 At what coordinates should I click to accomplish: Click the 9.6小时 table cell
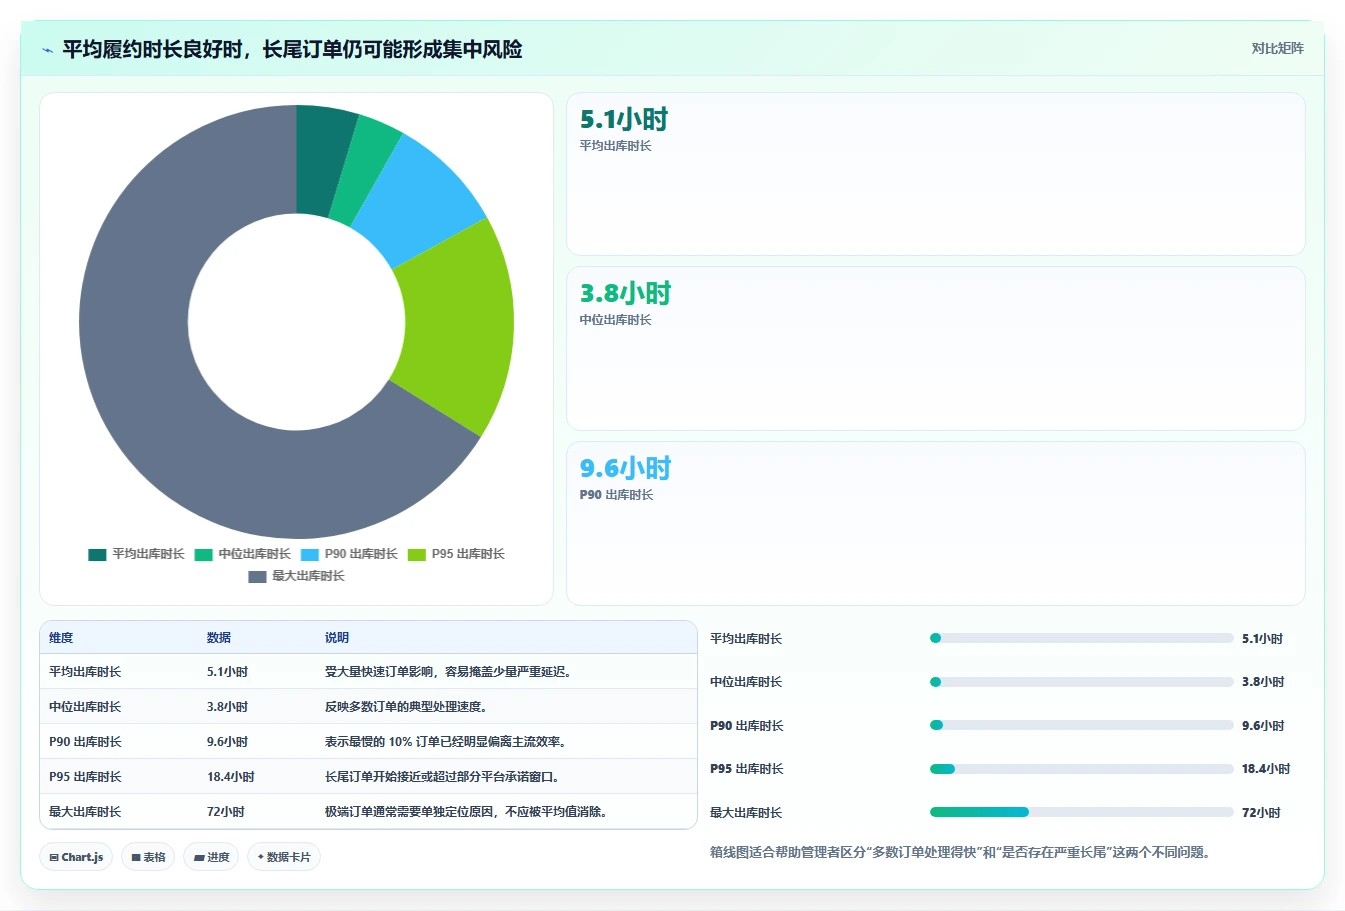pyautogui.click(x=228, y=742)
